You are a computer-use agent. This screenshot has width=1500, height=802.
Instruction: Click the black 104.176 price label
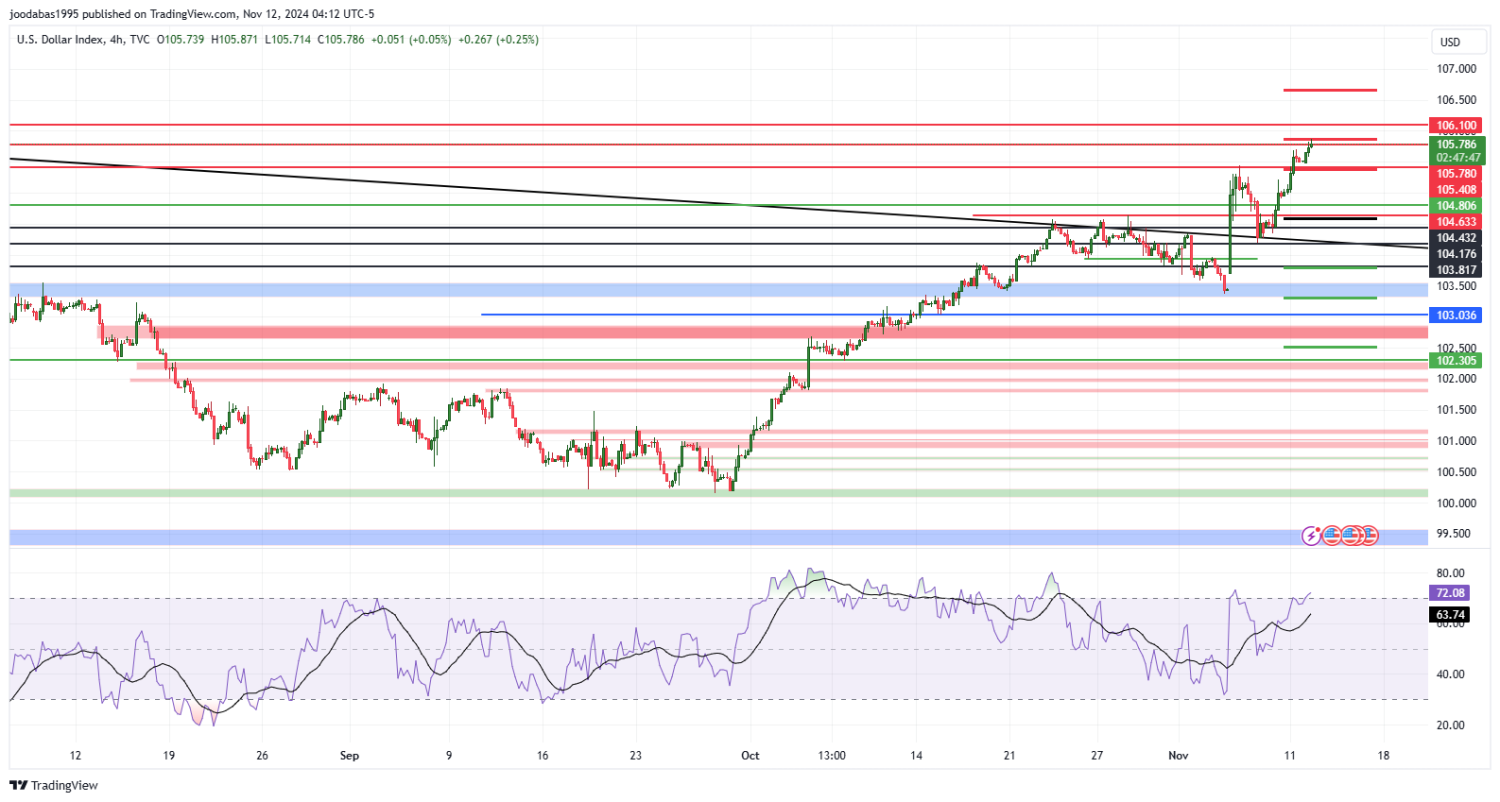(1457, 254)
